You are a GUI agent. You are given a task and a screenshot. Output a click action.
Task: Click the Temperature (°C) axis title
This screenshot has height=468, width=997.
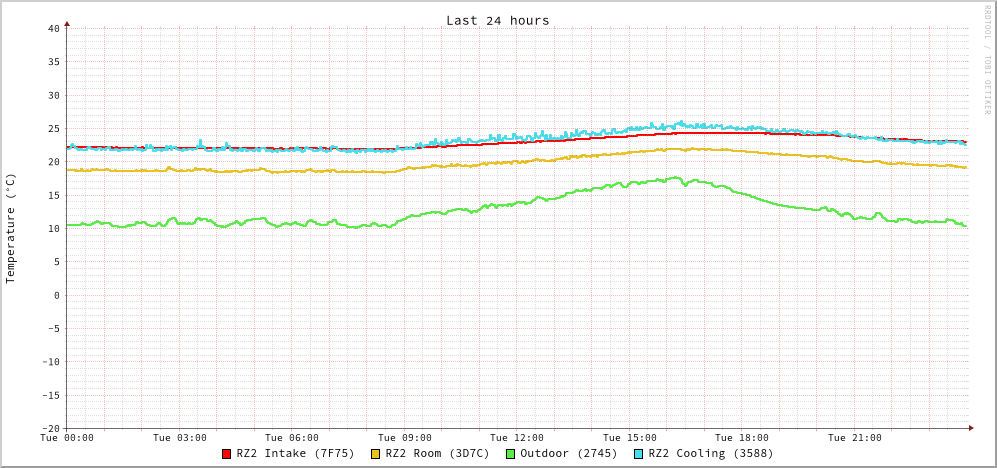(x=11, y=228)
